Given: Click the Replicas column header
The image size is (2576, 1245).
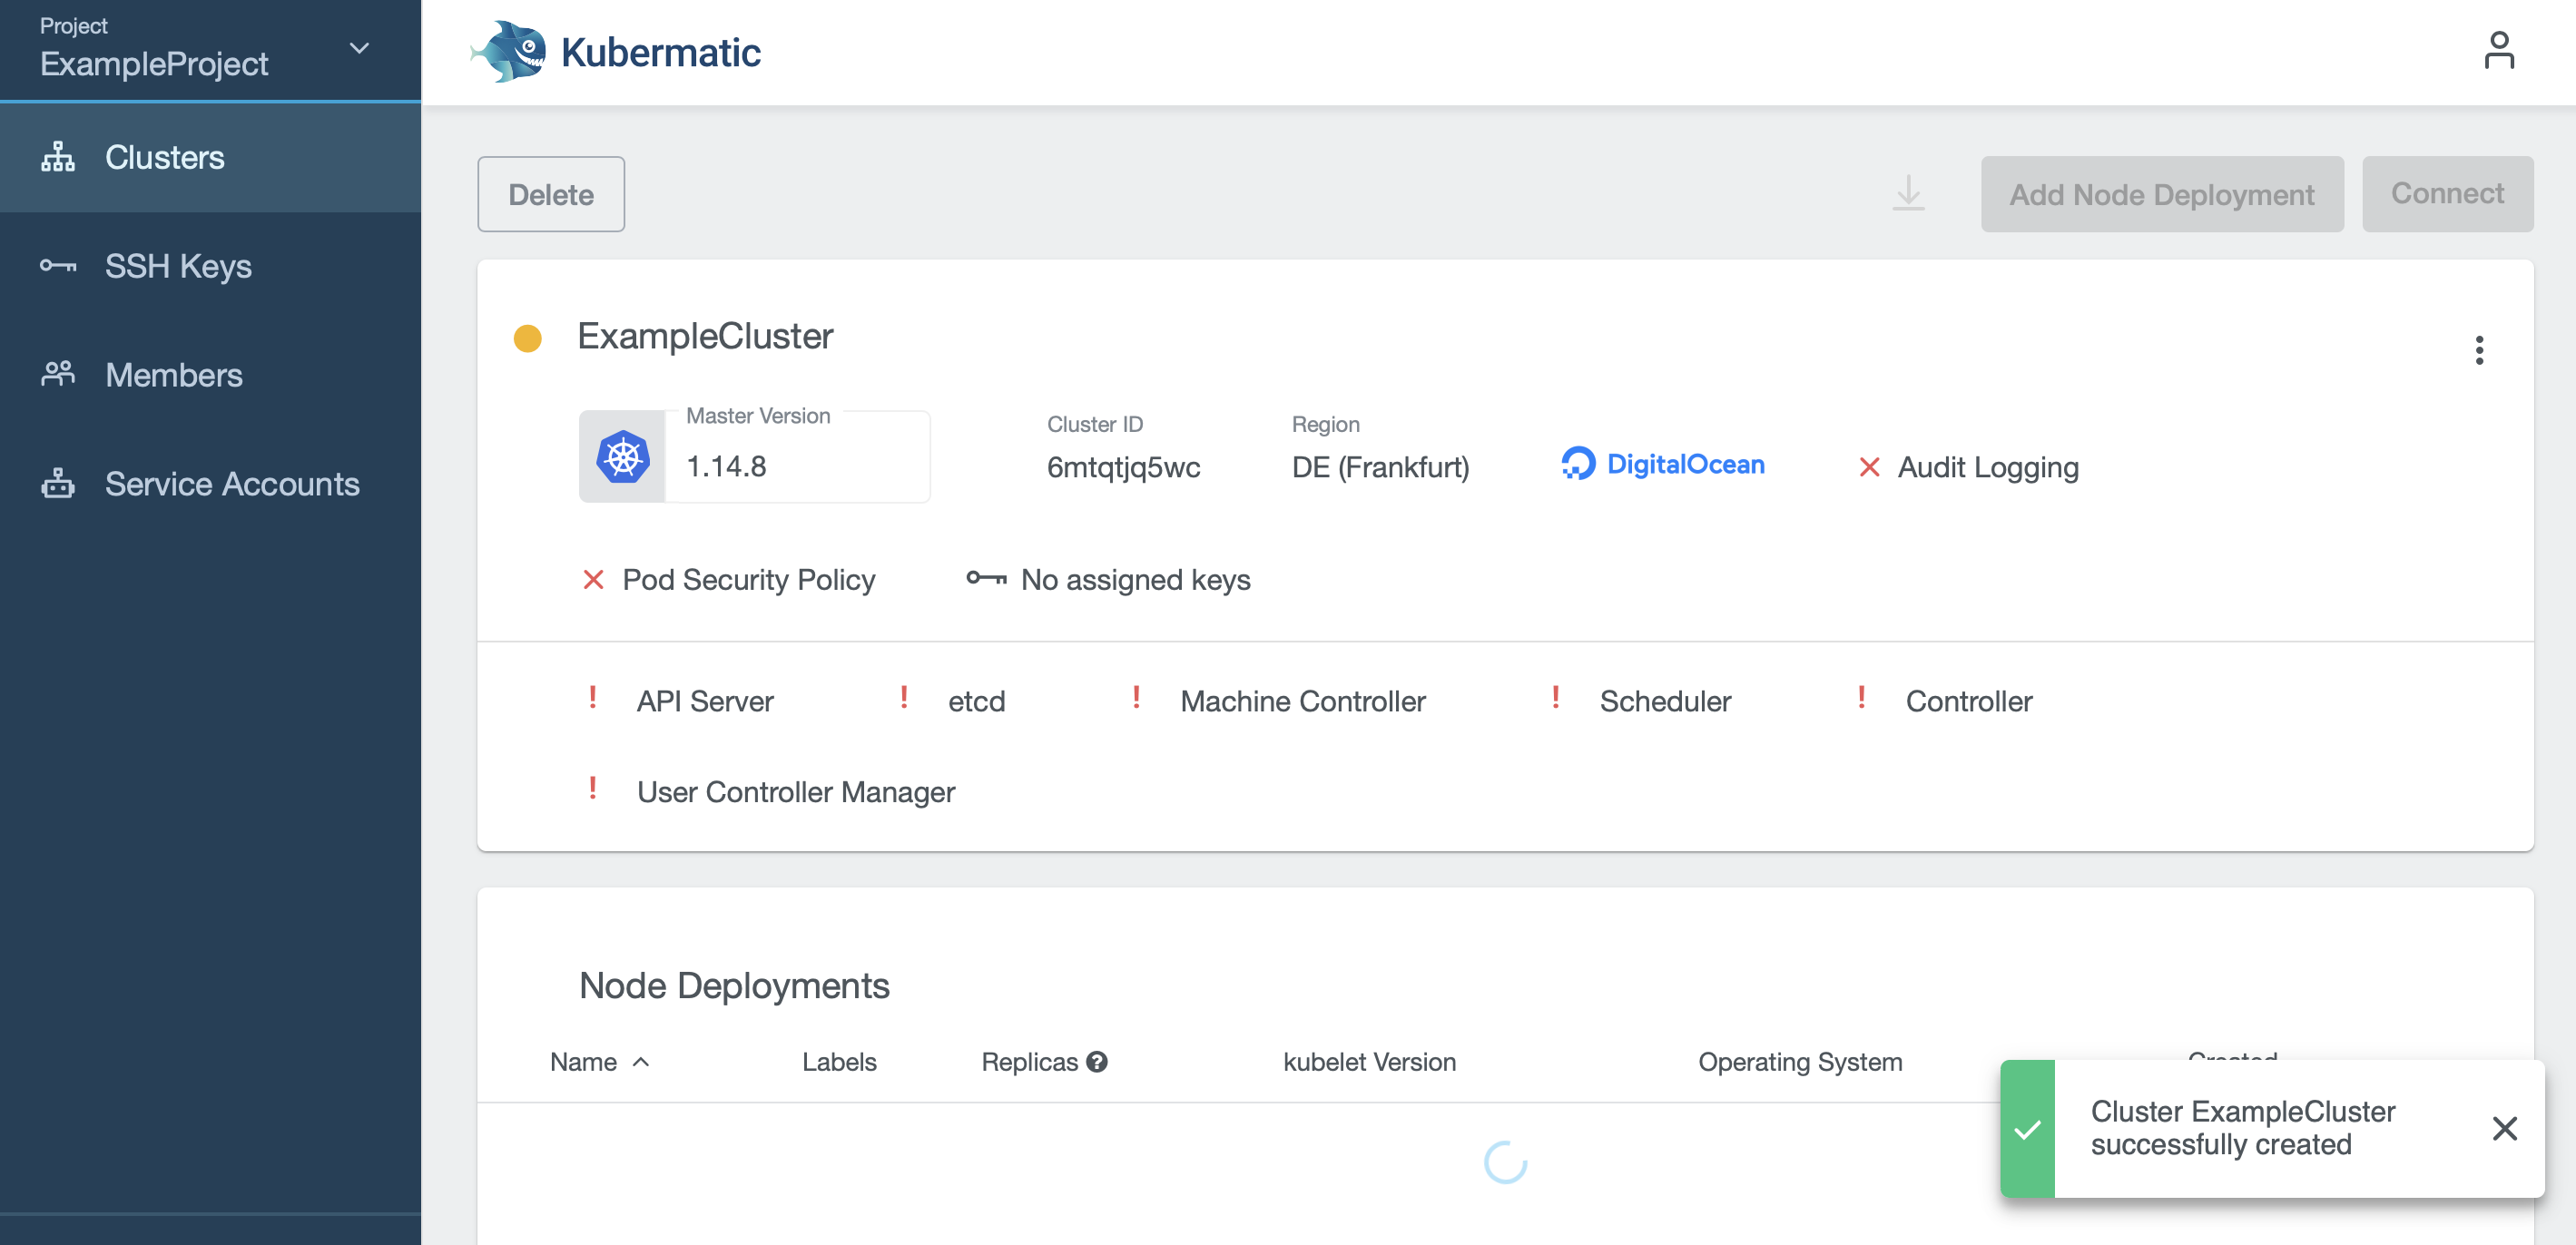Looking at the screenshot, I should point(1029,1062).
